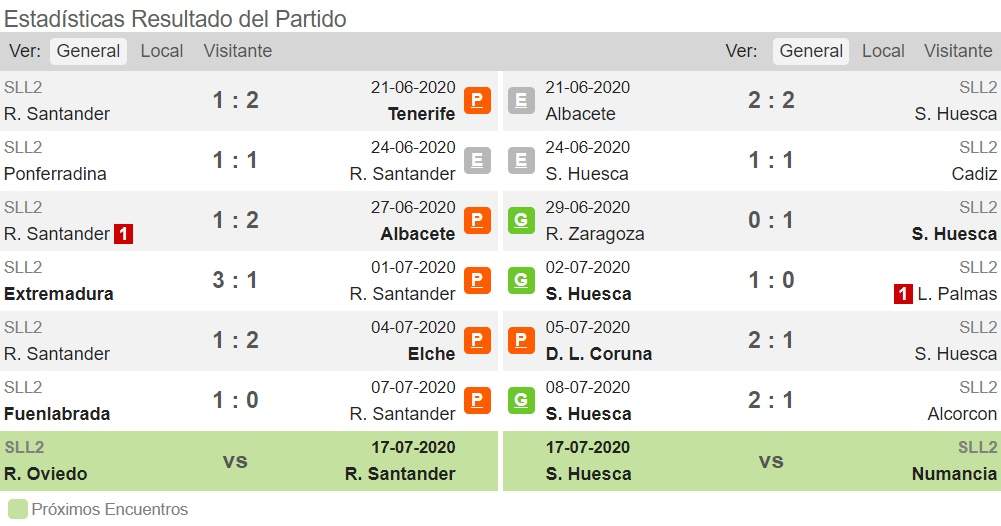Click green G icon beside S. Huesca 08-07-2020

pos(521,400)
